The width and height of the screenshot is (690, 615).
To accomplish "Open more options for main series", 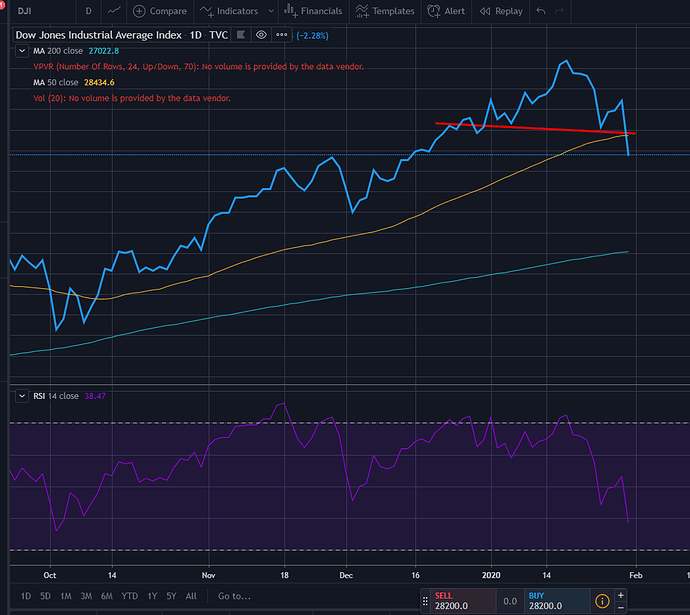I will 282,35.
